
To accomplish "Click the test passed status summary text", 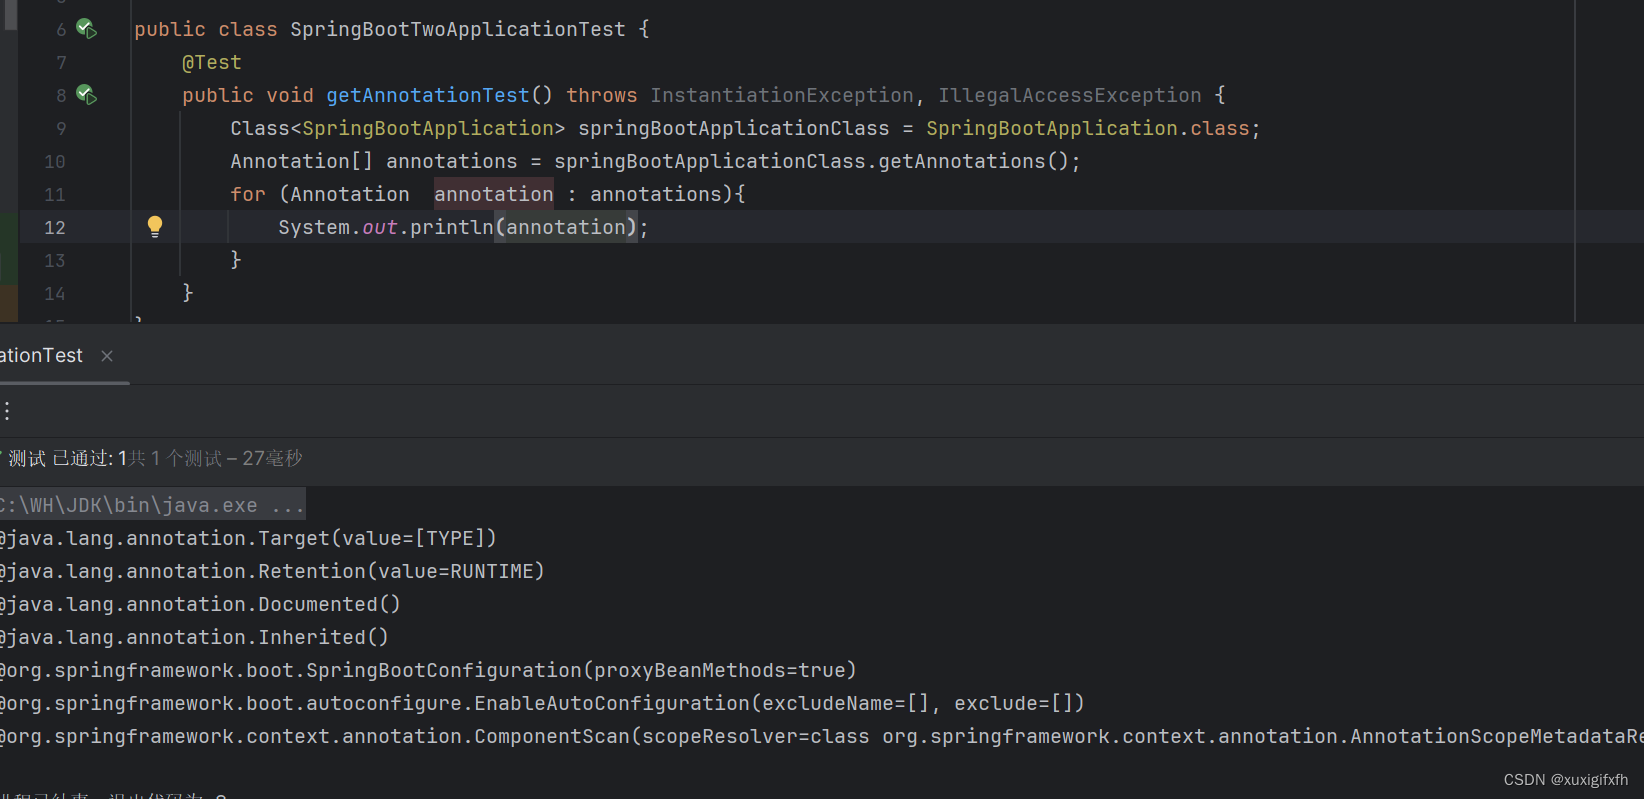I will (154, 458).
